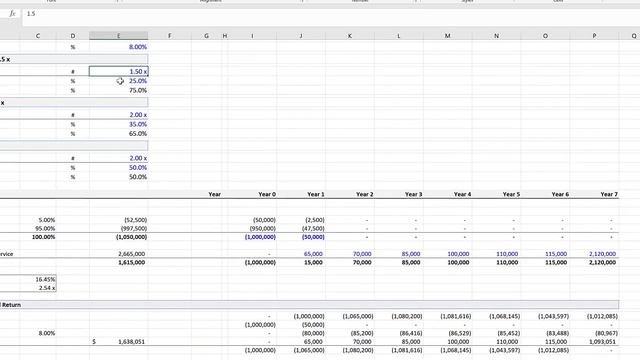Image resolution: width=640 pixels, height=360 pixels.
Task: Select the active cell showing 1.50 x
Action: (x=119, y=71)
